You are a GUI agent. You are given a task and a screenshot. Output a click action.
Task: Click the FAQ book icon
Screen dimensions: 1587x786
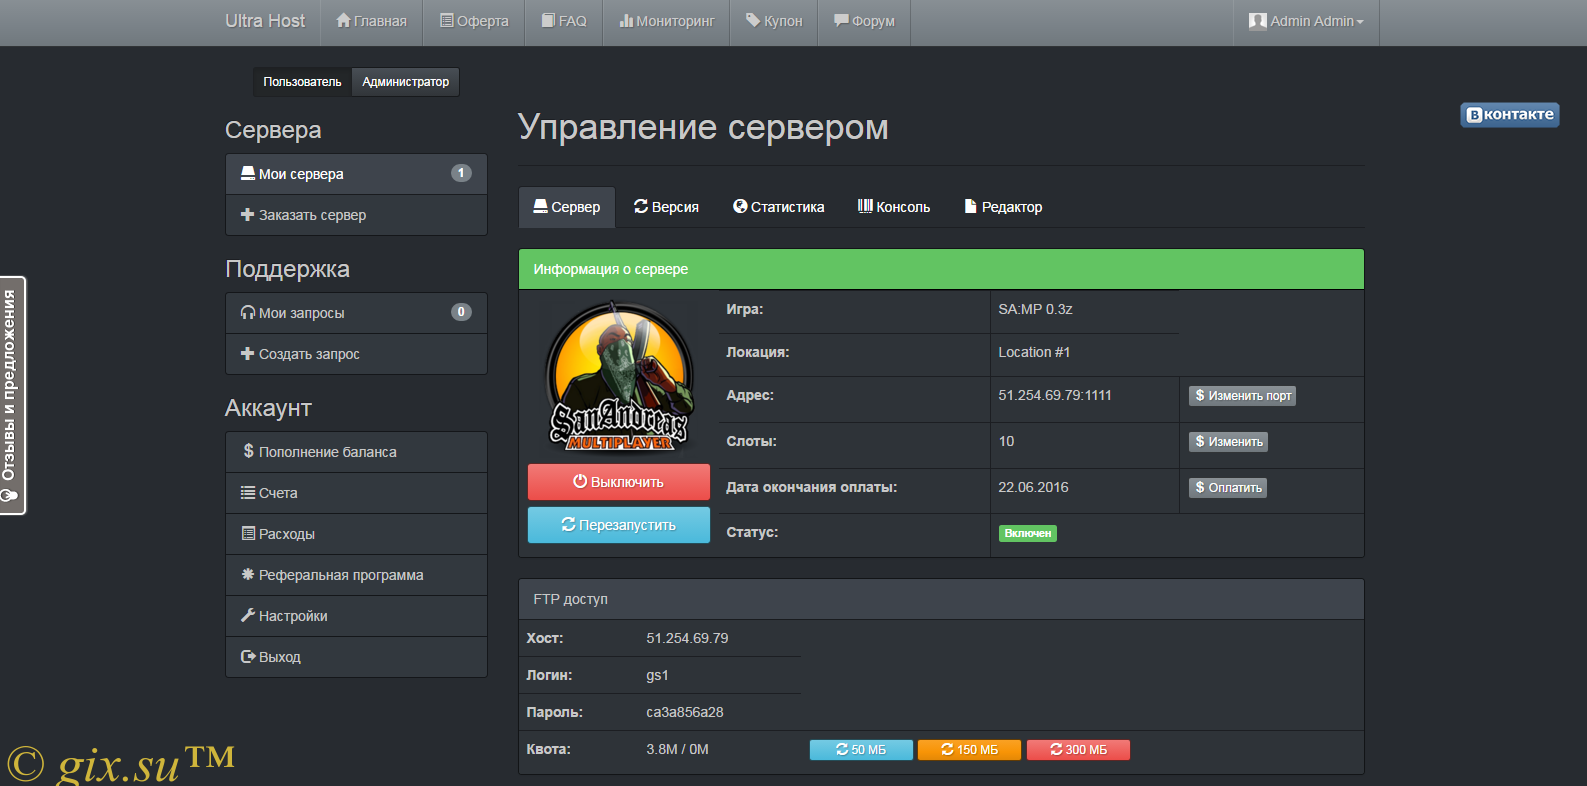(548, 20)
